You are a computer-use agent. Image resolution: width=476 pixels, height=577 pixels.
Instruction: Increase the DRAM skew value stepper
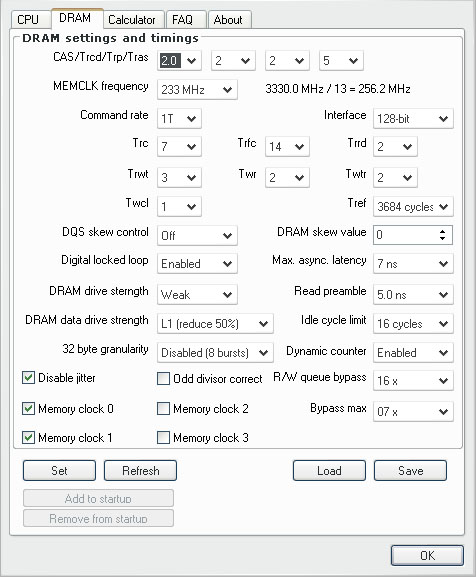coord(443,231)
